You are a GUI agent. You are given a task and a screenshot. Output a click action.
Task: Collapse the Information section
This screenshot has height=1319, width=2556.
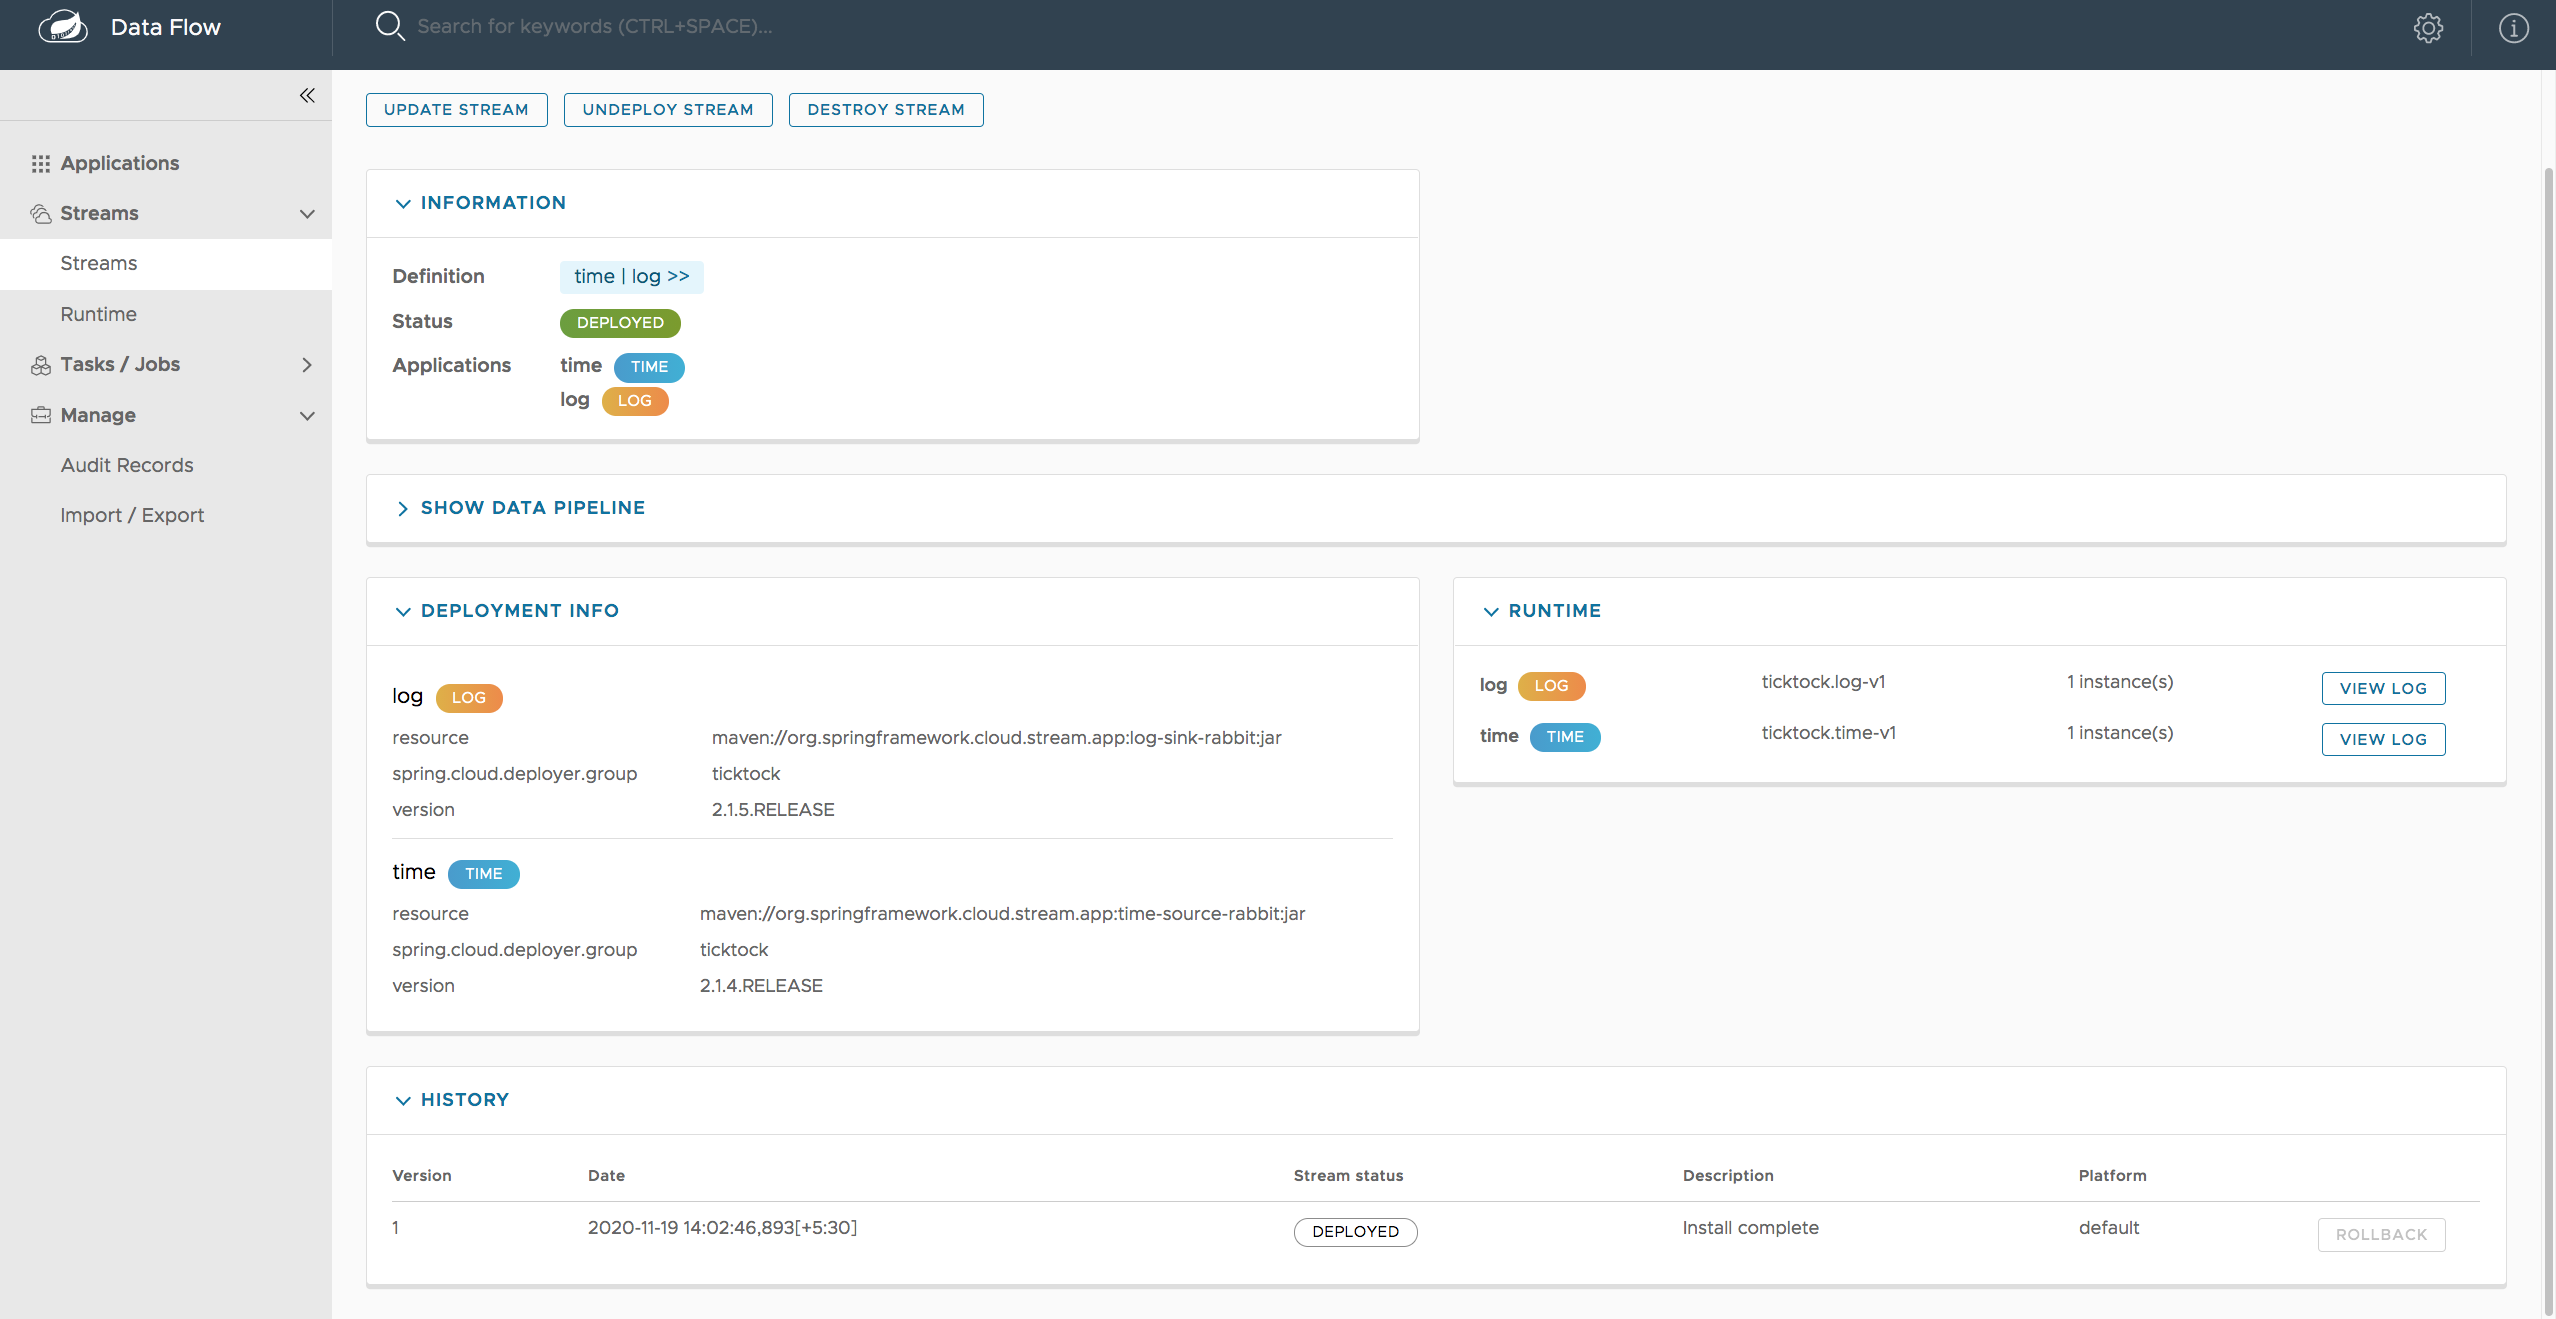(x=403, y=203)
